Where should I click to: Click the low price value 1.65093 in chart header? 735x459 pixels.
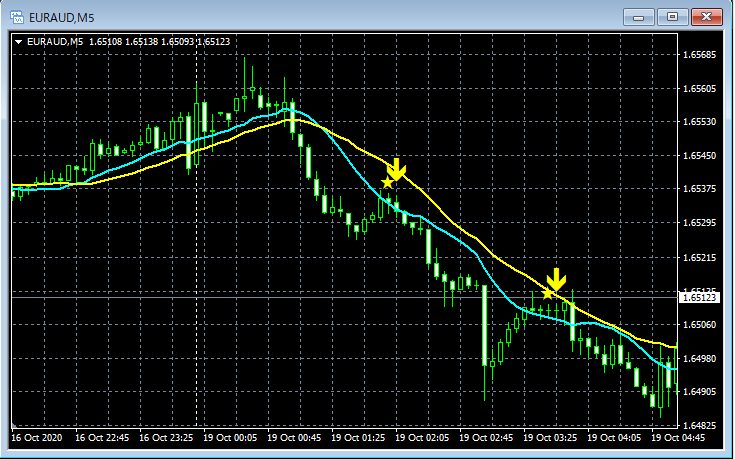[177, 42]
